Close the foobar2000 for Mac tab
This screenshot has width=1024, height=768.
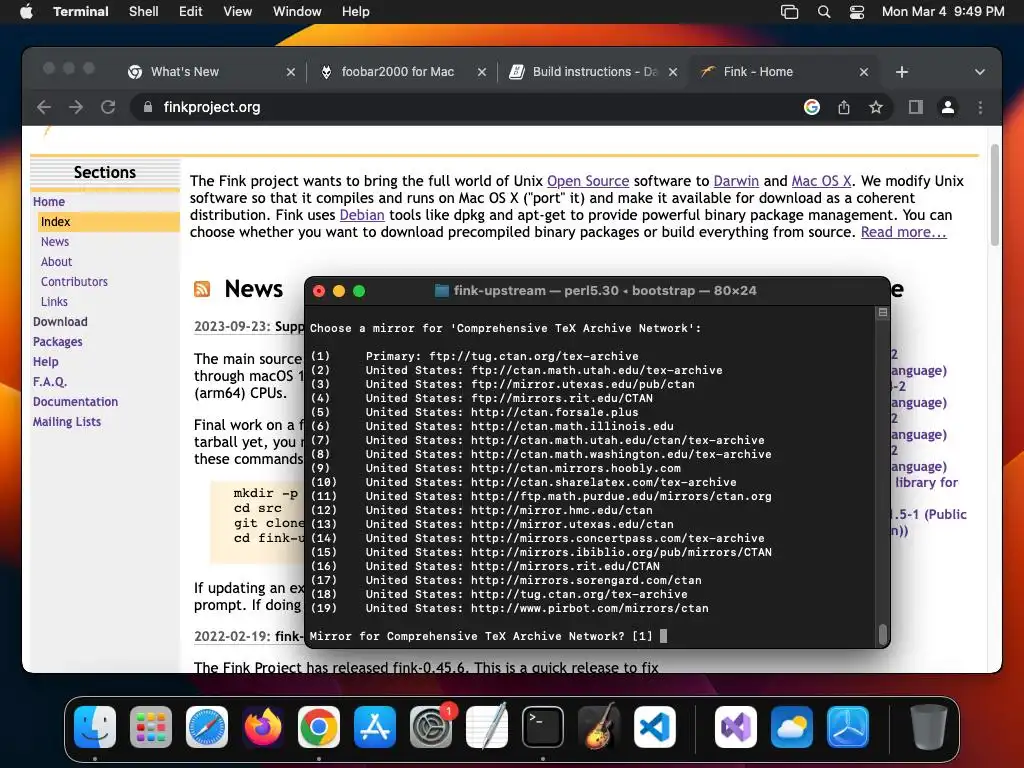tap(482, 72)
